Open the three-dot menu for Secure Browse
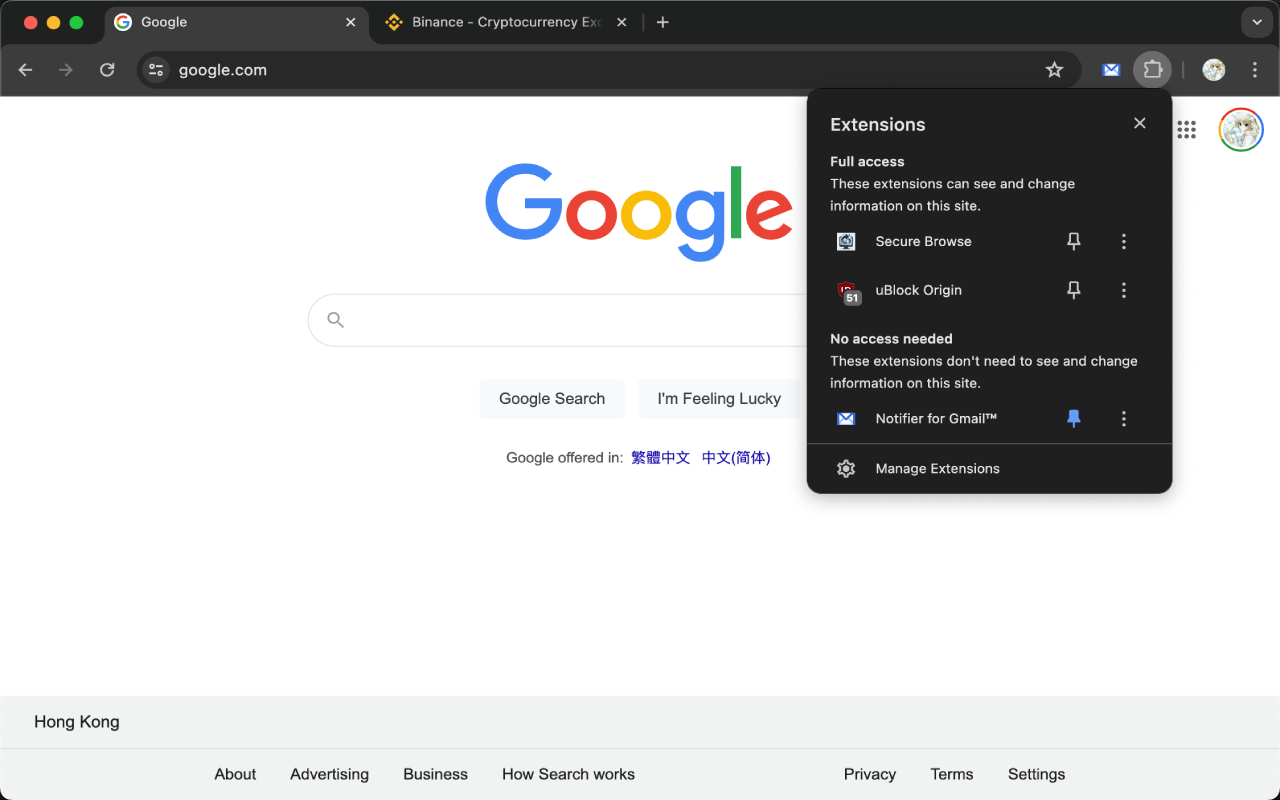The image size is (1280, 800). tap(1124, 241)
